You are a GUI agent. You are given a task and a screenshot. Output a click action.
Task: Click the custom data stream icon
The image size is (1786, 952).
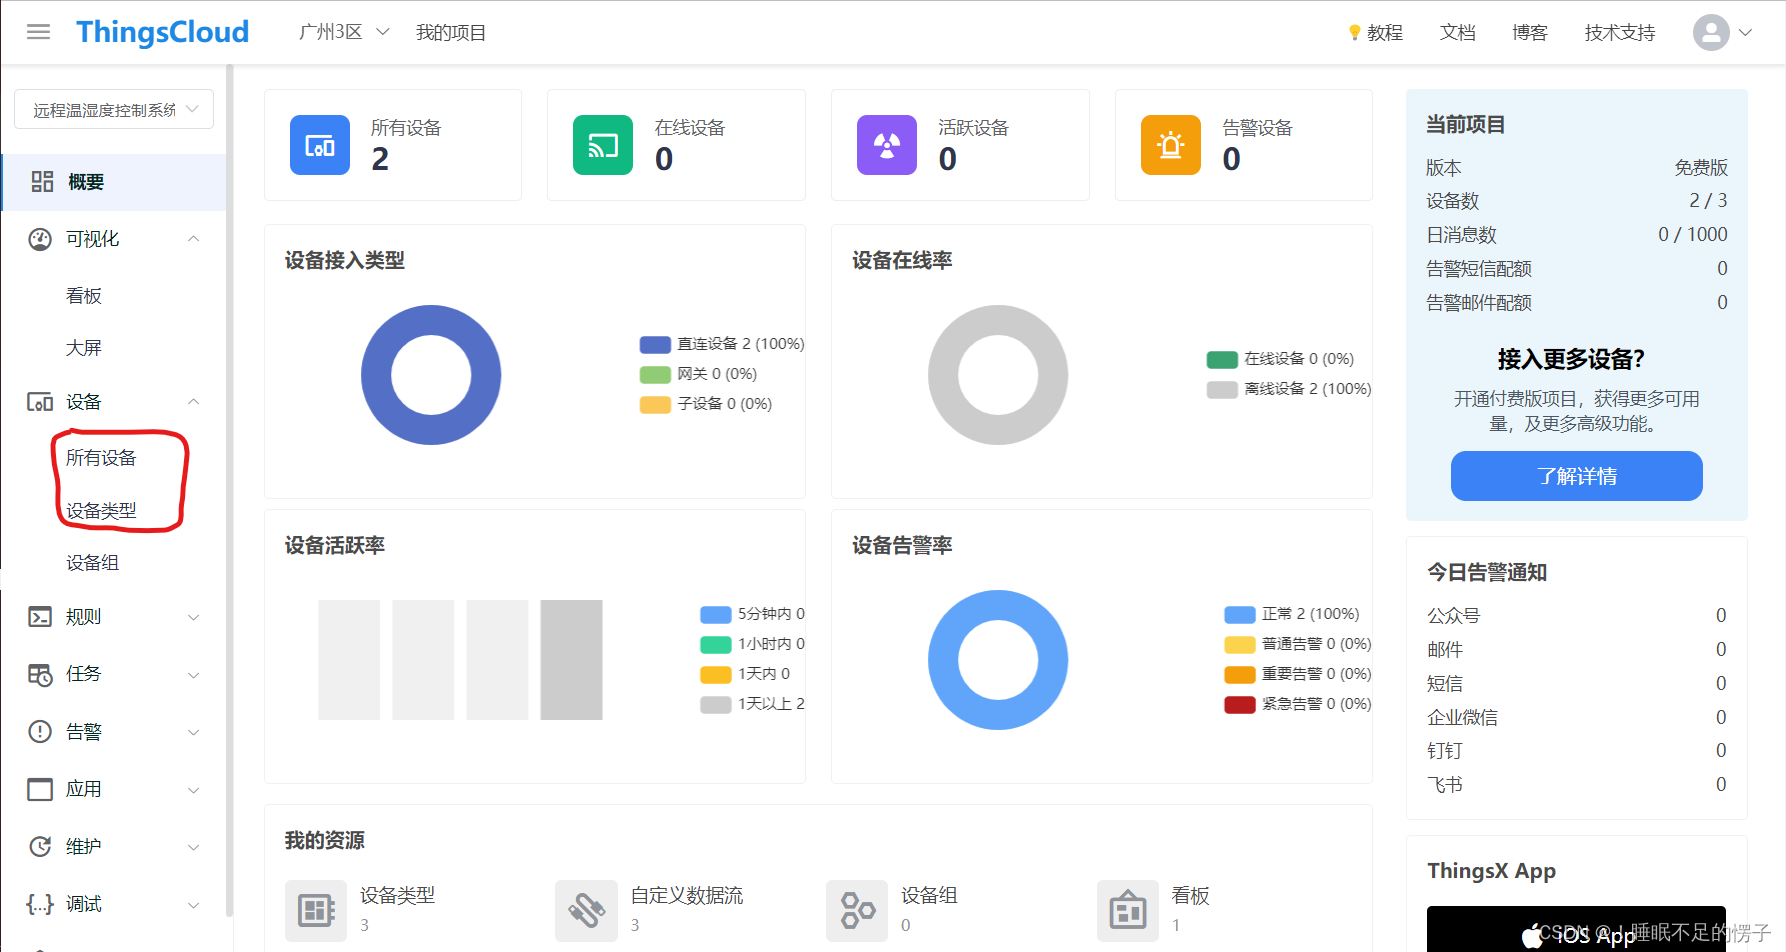586,910
